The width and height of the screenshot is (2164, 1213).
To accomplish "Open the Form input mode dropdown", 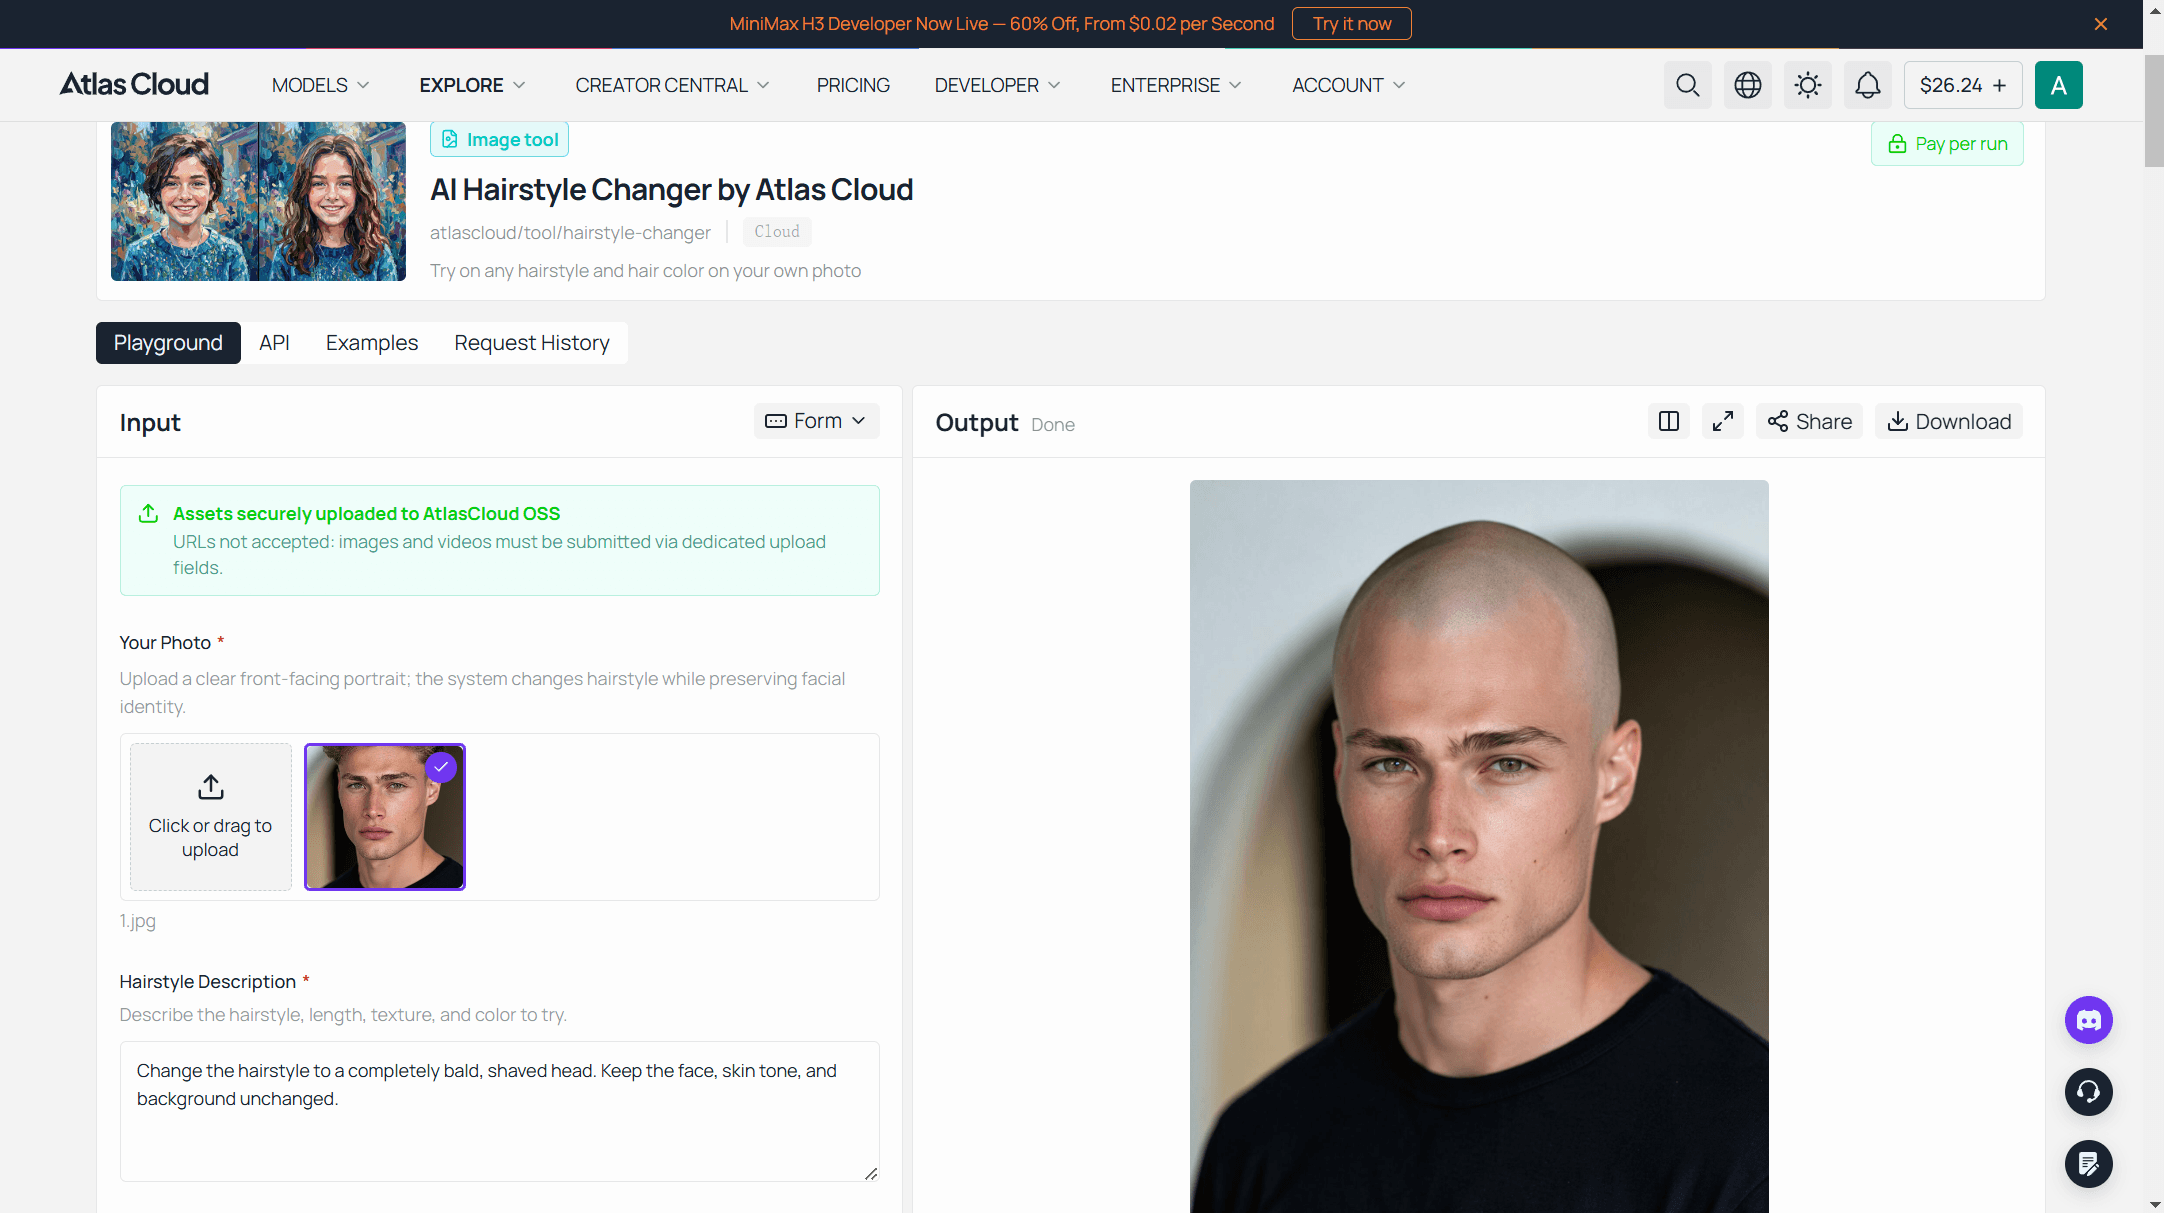I will (816, 421).
